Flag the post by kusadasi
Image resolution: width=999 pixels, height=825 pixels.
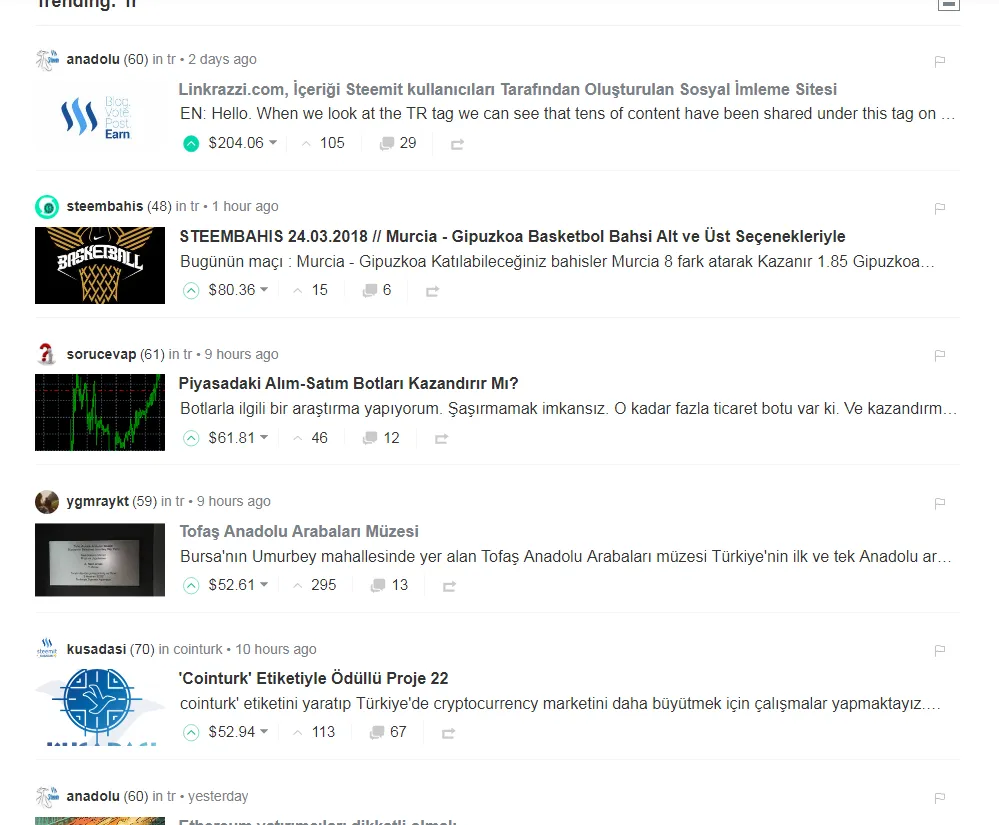(939, 650)
